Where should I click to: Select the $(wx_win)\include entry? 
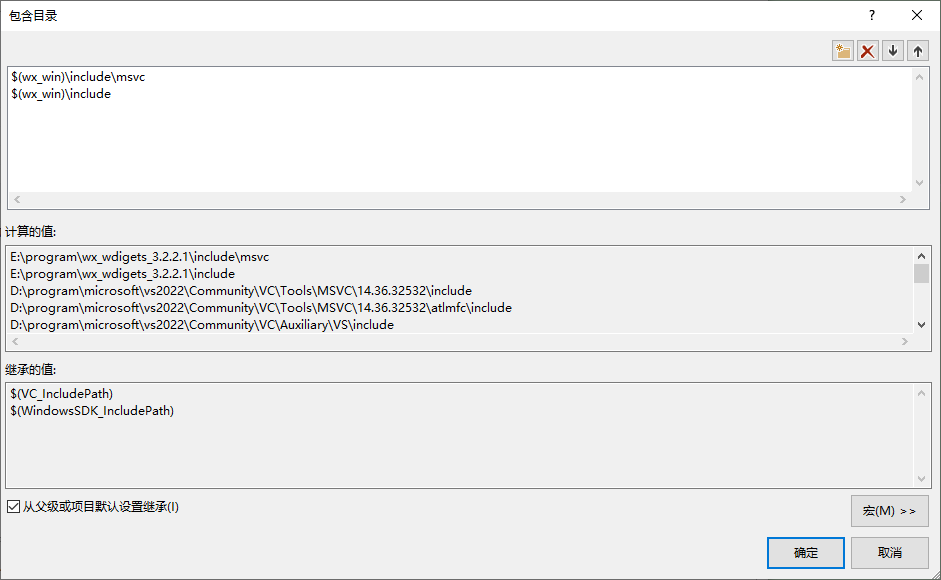(x=61, y=94)
